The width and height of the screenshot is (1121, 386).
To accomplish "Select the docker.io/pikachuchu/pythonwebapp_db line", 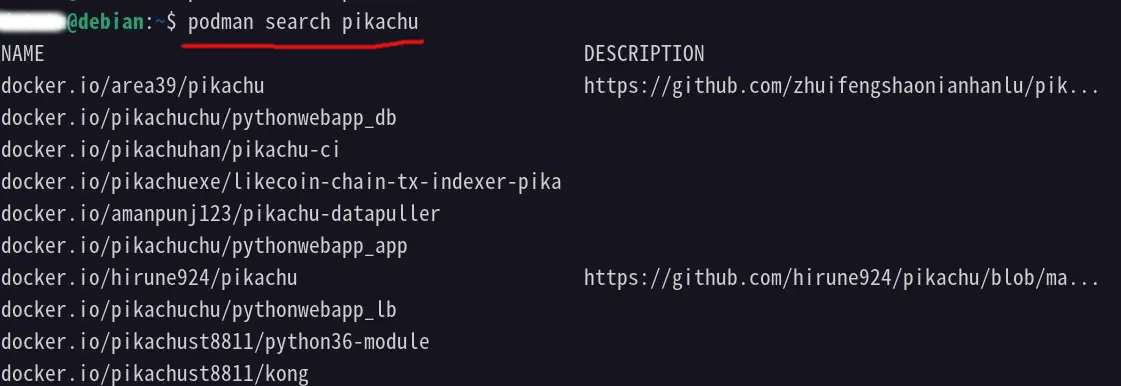I will coord(199,118).
